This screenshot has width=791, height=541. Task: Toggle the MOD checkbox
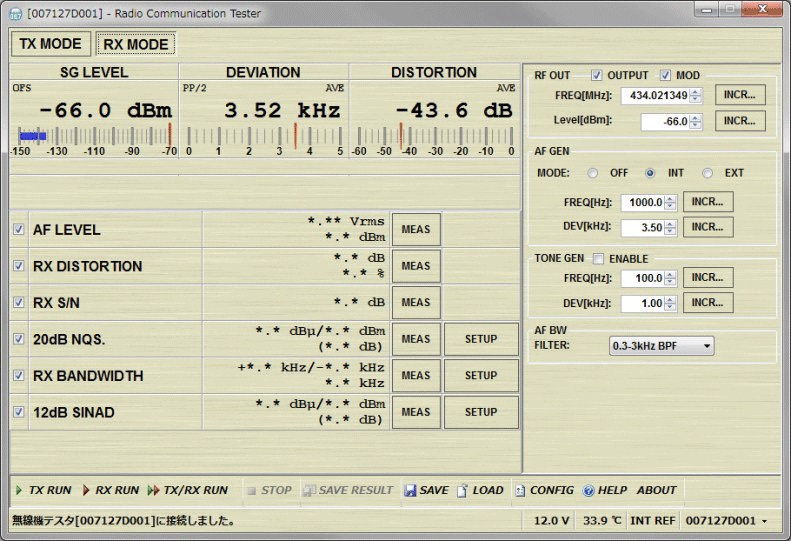[665, 76]
